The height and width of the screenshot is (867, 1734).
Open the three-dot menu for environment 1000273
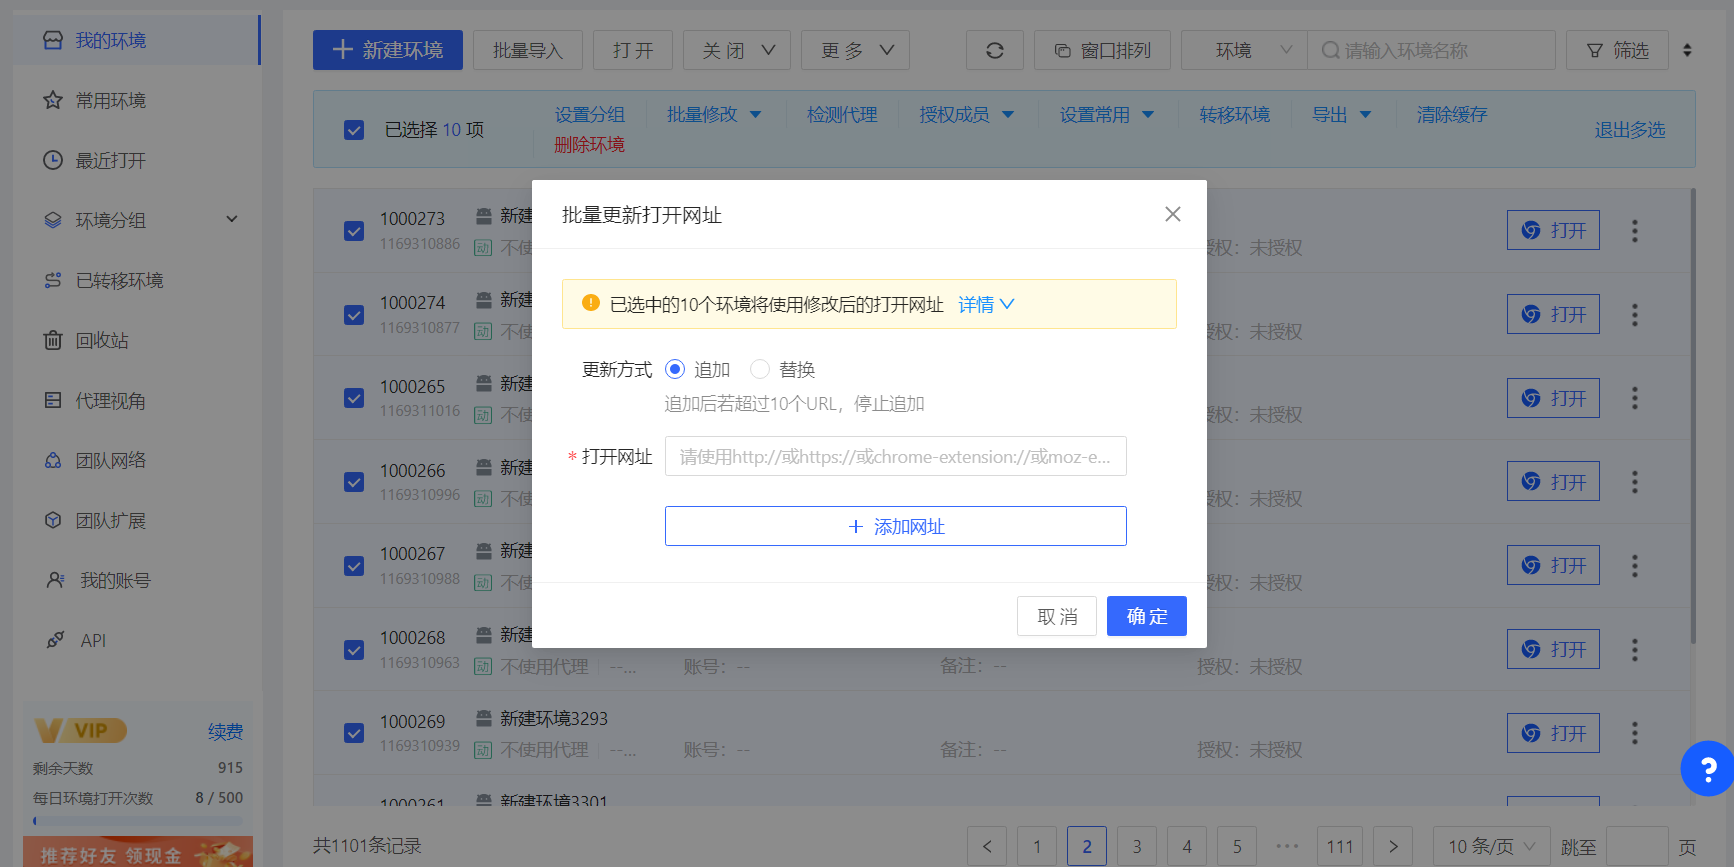(x=1634, y=231)
